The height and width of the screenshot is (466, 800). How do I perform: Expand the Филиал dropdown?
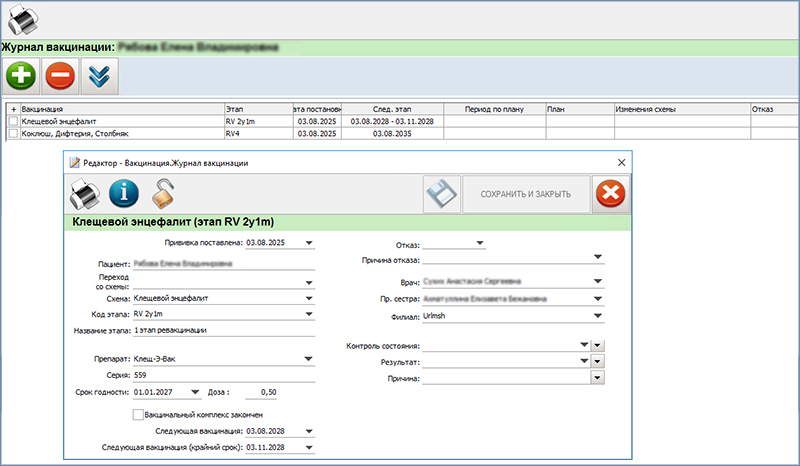point(598,316)
